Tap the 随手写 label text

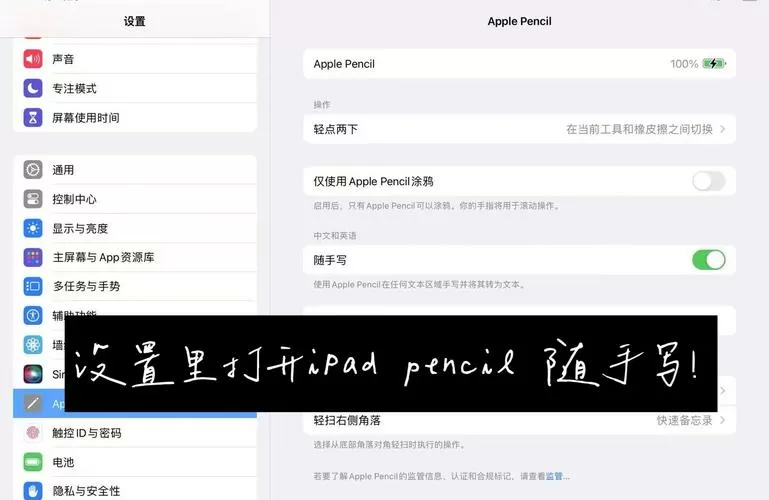(x=330, y=260)
